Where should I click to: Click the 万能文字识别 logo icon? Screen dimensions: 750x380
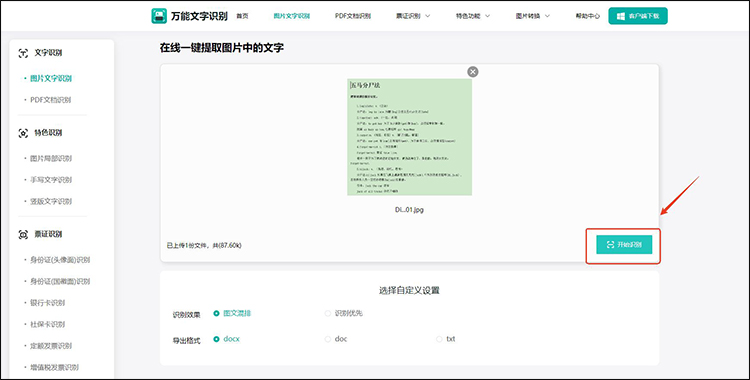tap(159, 16)
